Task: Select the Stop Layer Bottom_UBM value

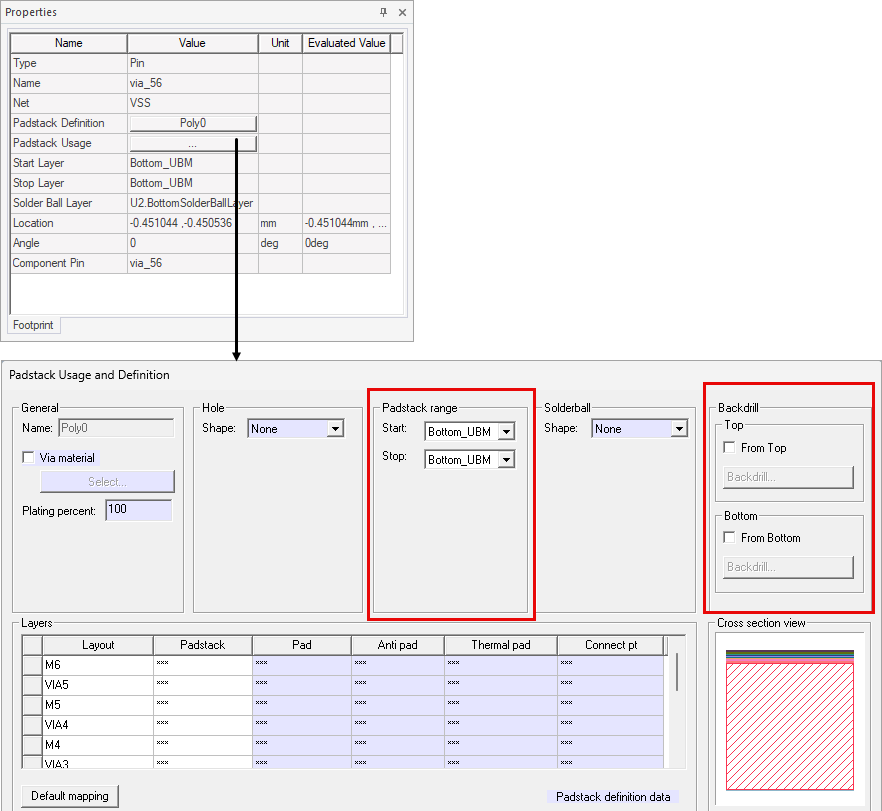Action: click(x=193, y=183)
